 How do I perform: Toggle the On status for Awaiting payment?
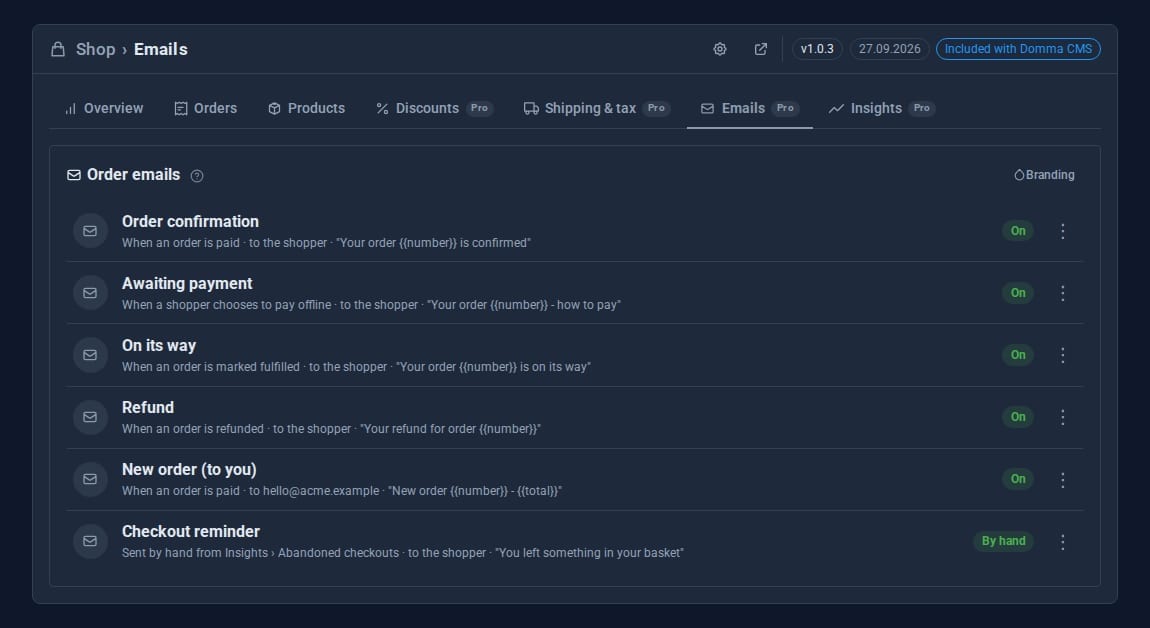1018,293
